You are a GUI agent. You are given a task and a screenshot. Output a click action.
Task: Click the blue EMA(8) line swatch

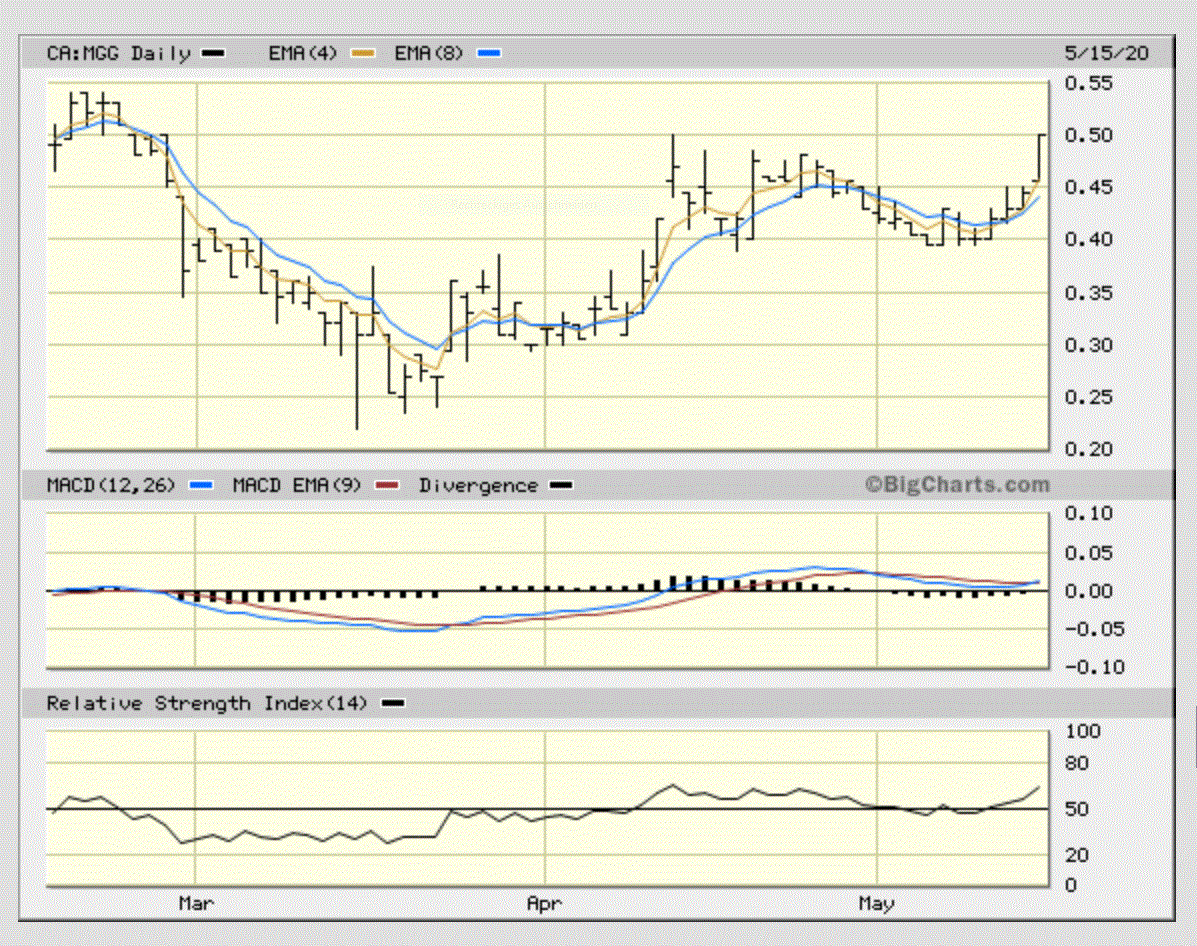click(x=488, y=53)
